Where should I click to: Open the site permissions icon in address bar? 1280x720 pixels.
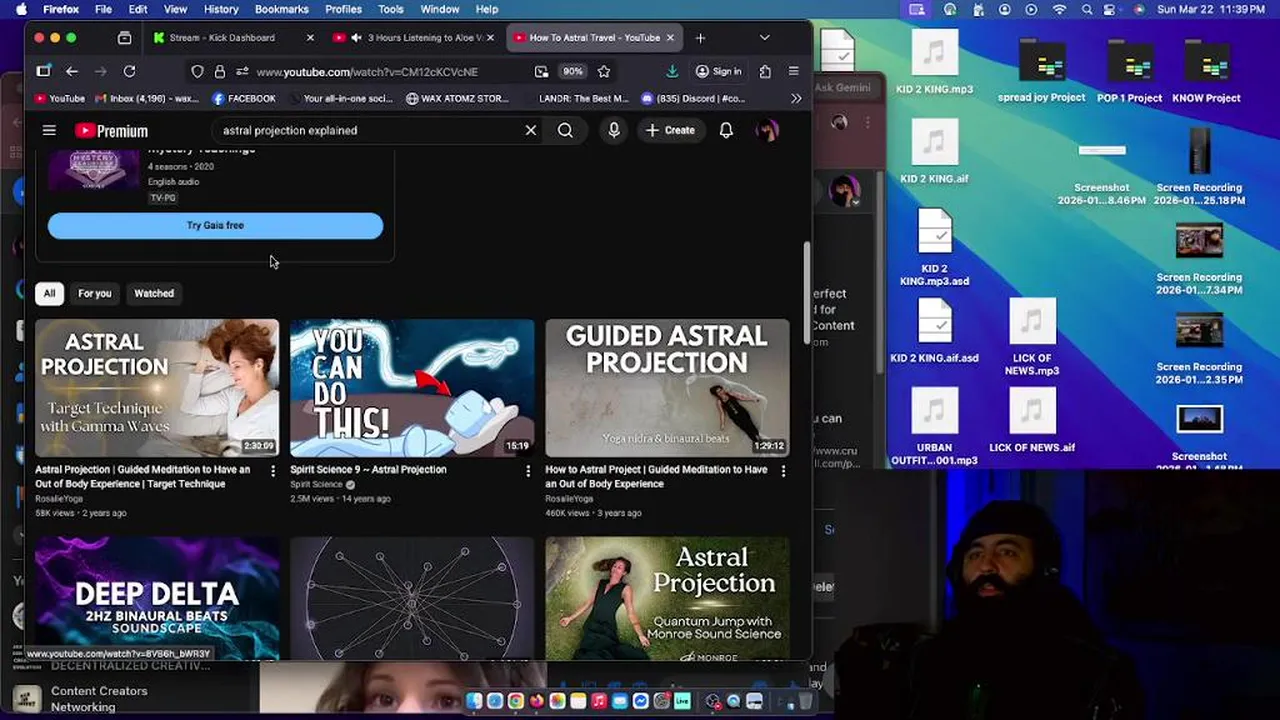point(242,71)
